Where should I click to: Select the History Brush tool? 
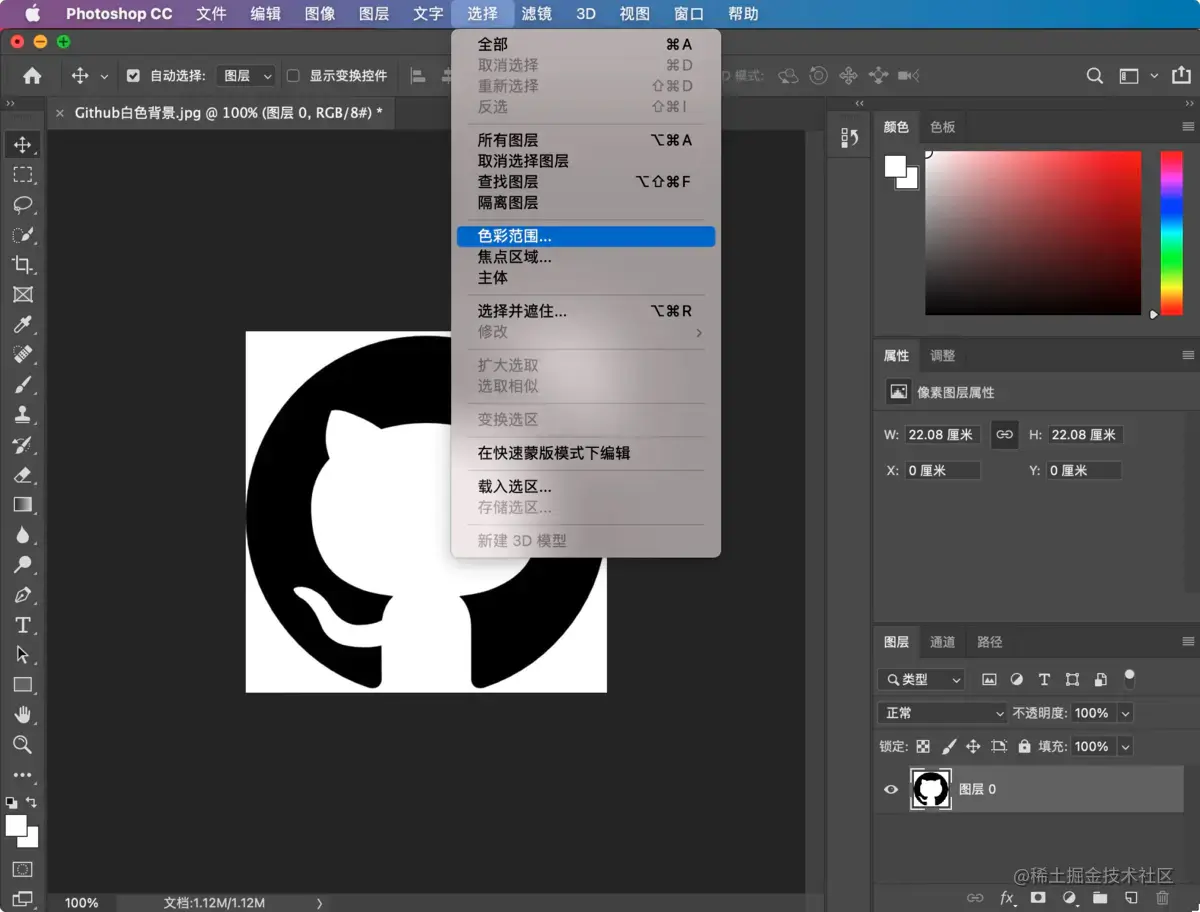pos(22,445)
